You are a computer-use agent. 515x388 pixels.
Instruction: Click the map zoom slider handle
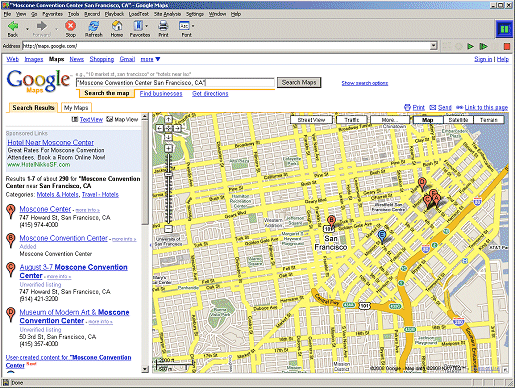[x=169, y=175]
